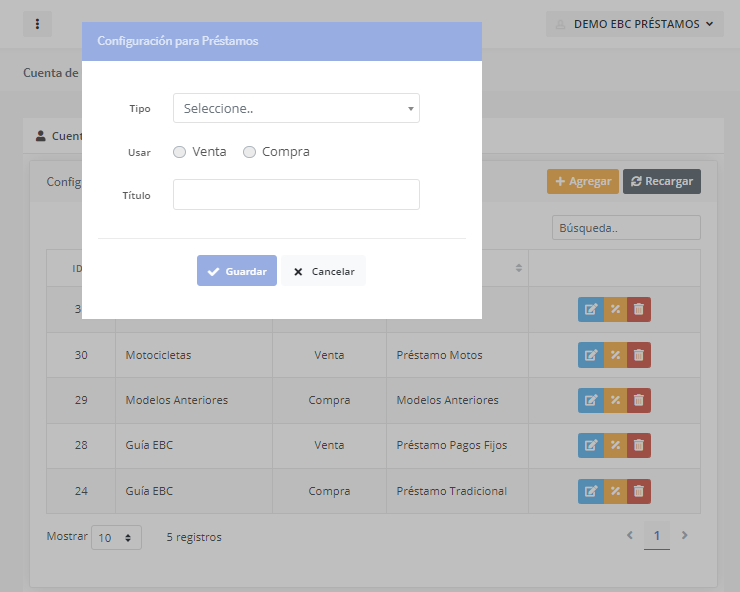Click the Búsqueda search box
740x592 pixels.
click(x=626, y=228)
